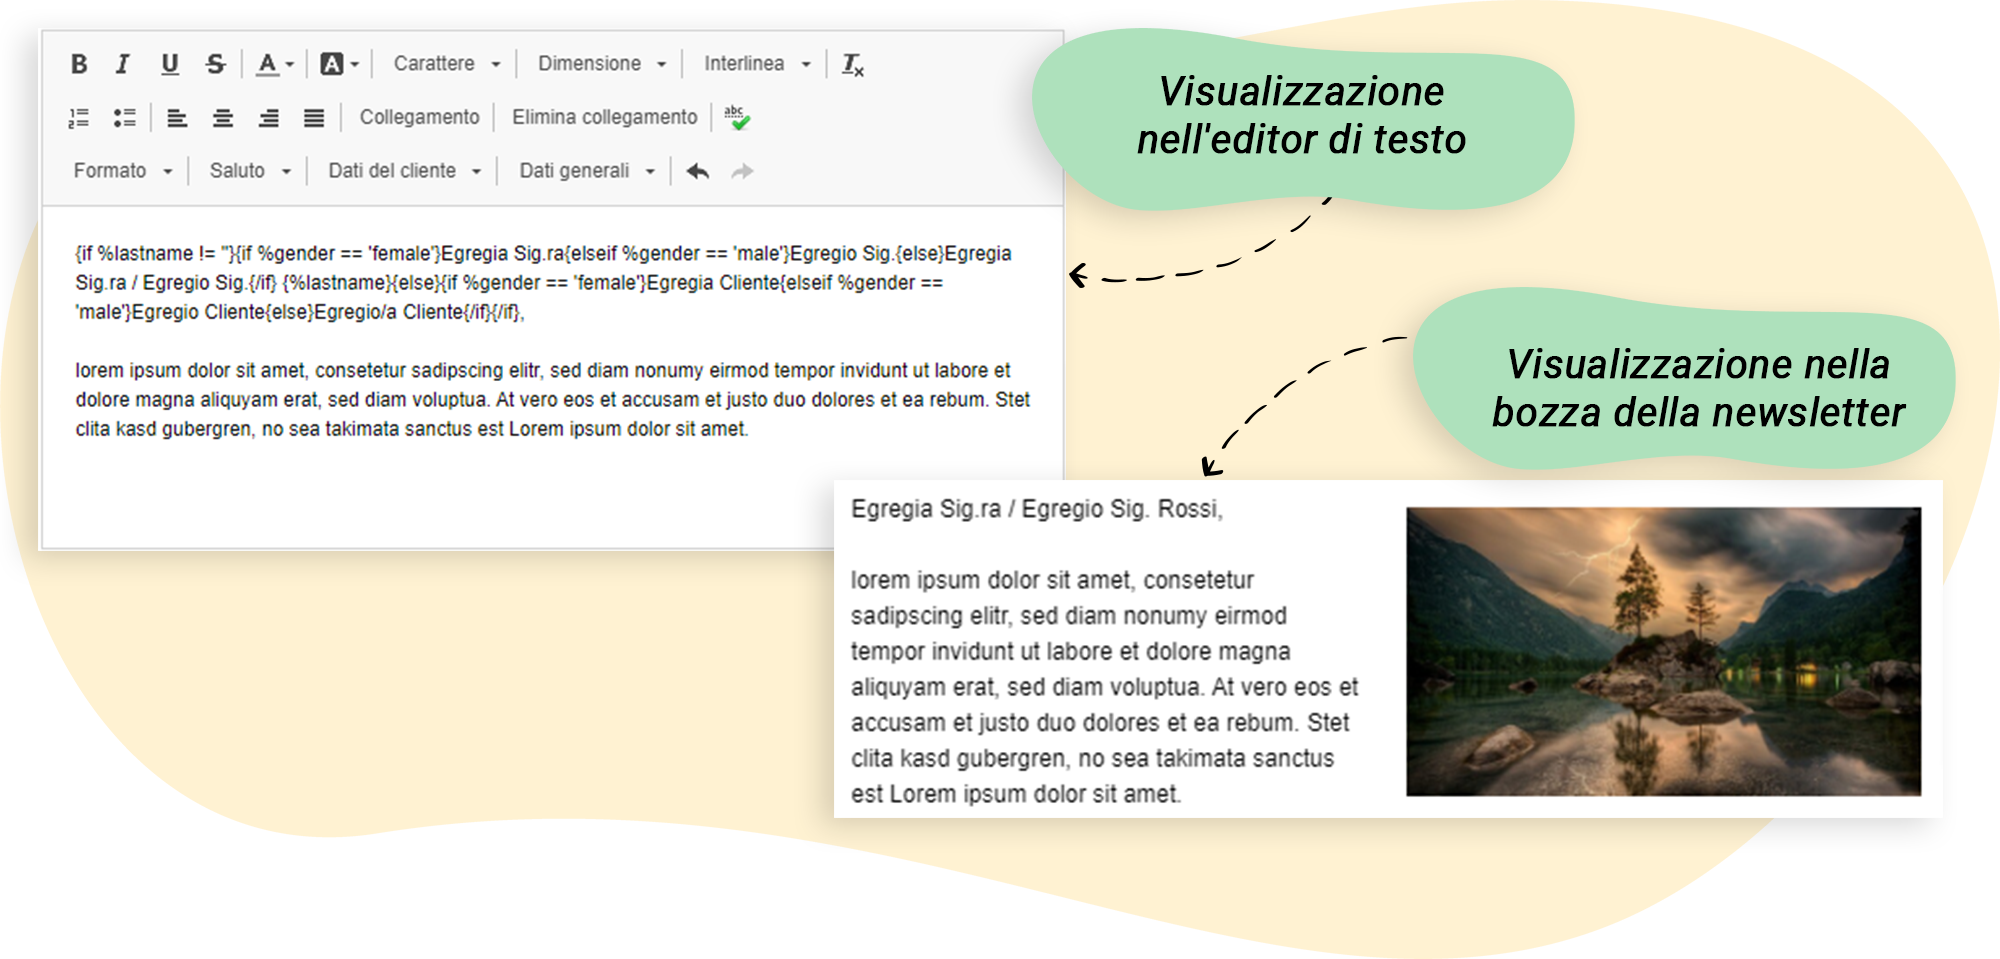
Task: Click the Collegamento button
Action: (x=419, y=118)
